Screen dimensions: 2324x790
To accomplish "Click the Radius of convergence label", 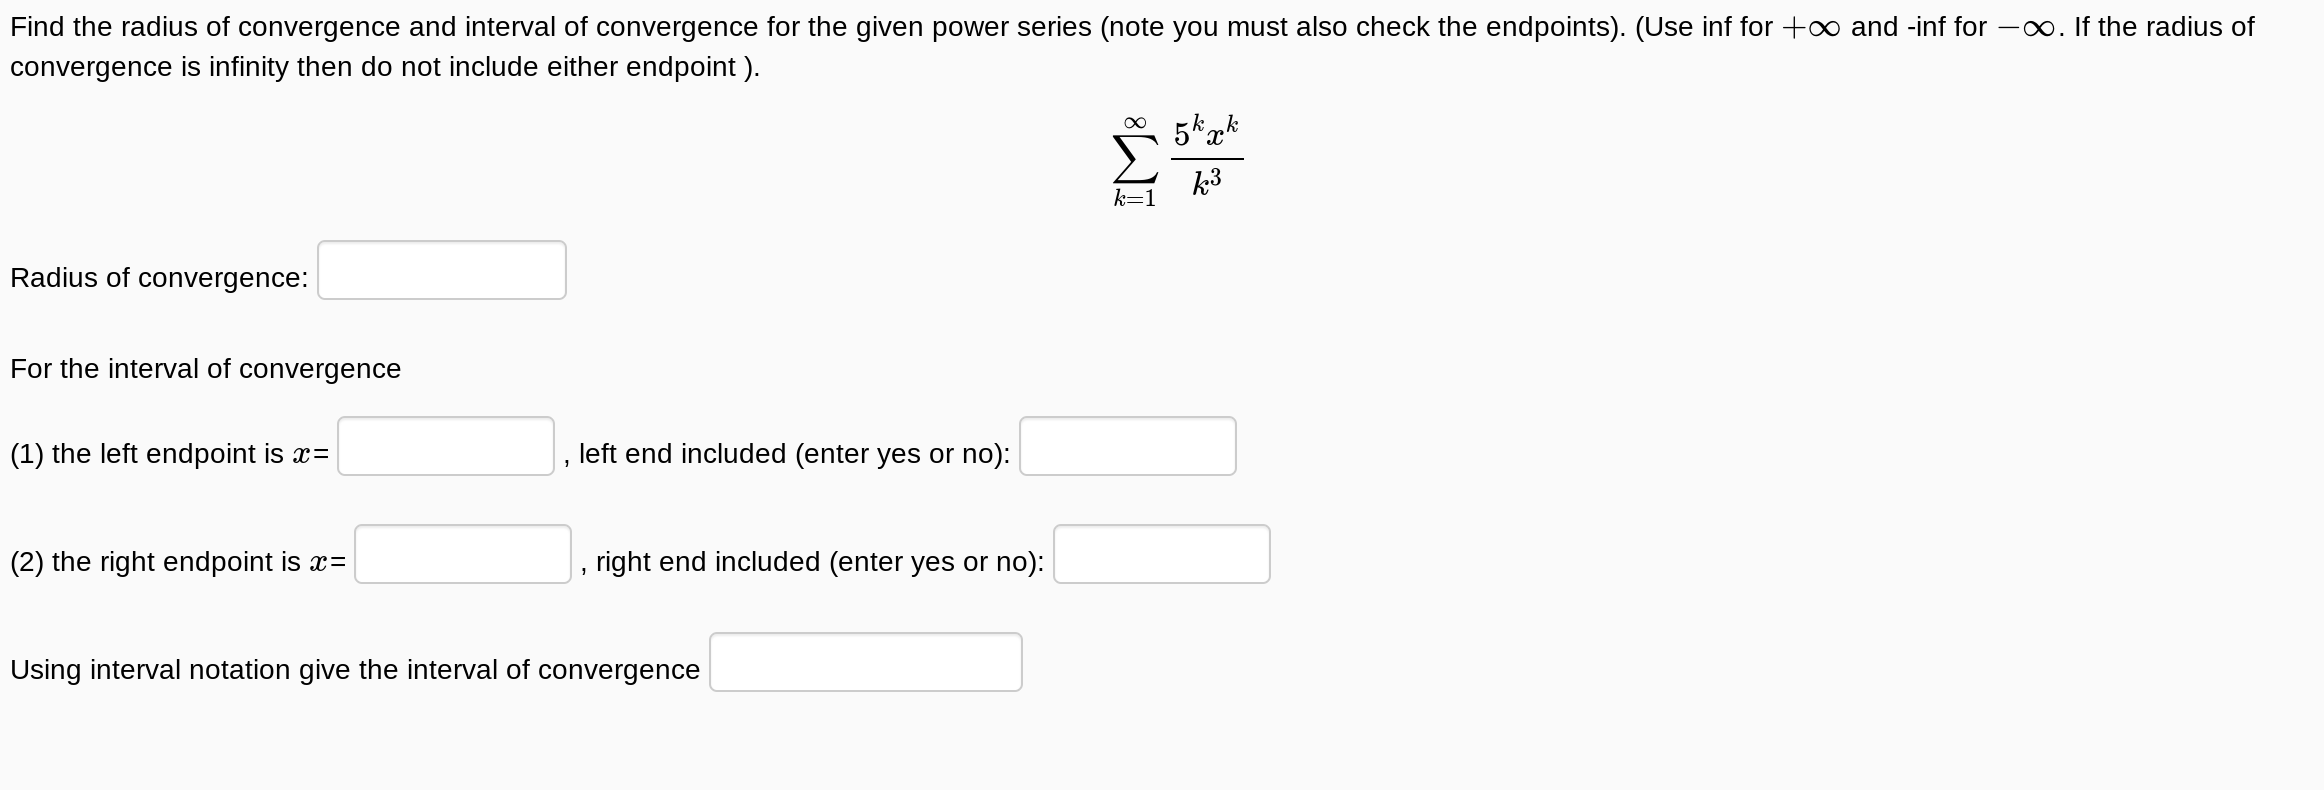I will (158, 277).
